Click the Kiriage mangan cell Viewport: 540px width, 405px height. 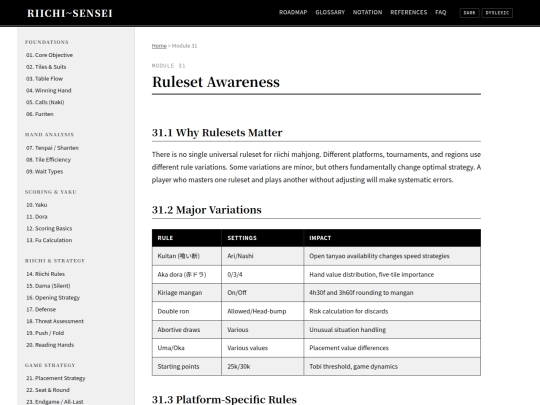click(x=187, y=293)
